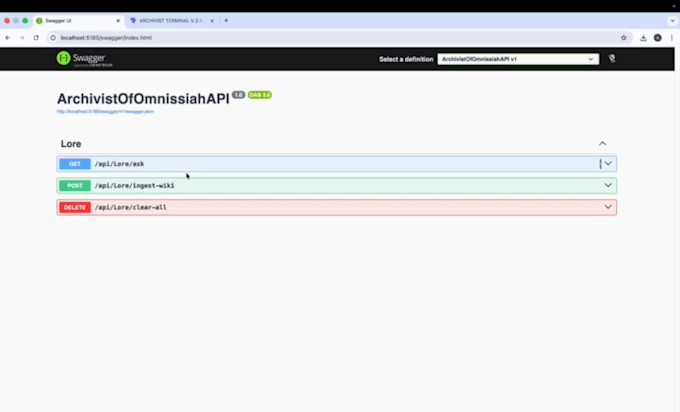Click the ArchivistOfOmnissiahAPI title
This screenshot has width=680, height=412.
tap(143, 99)
